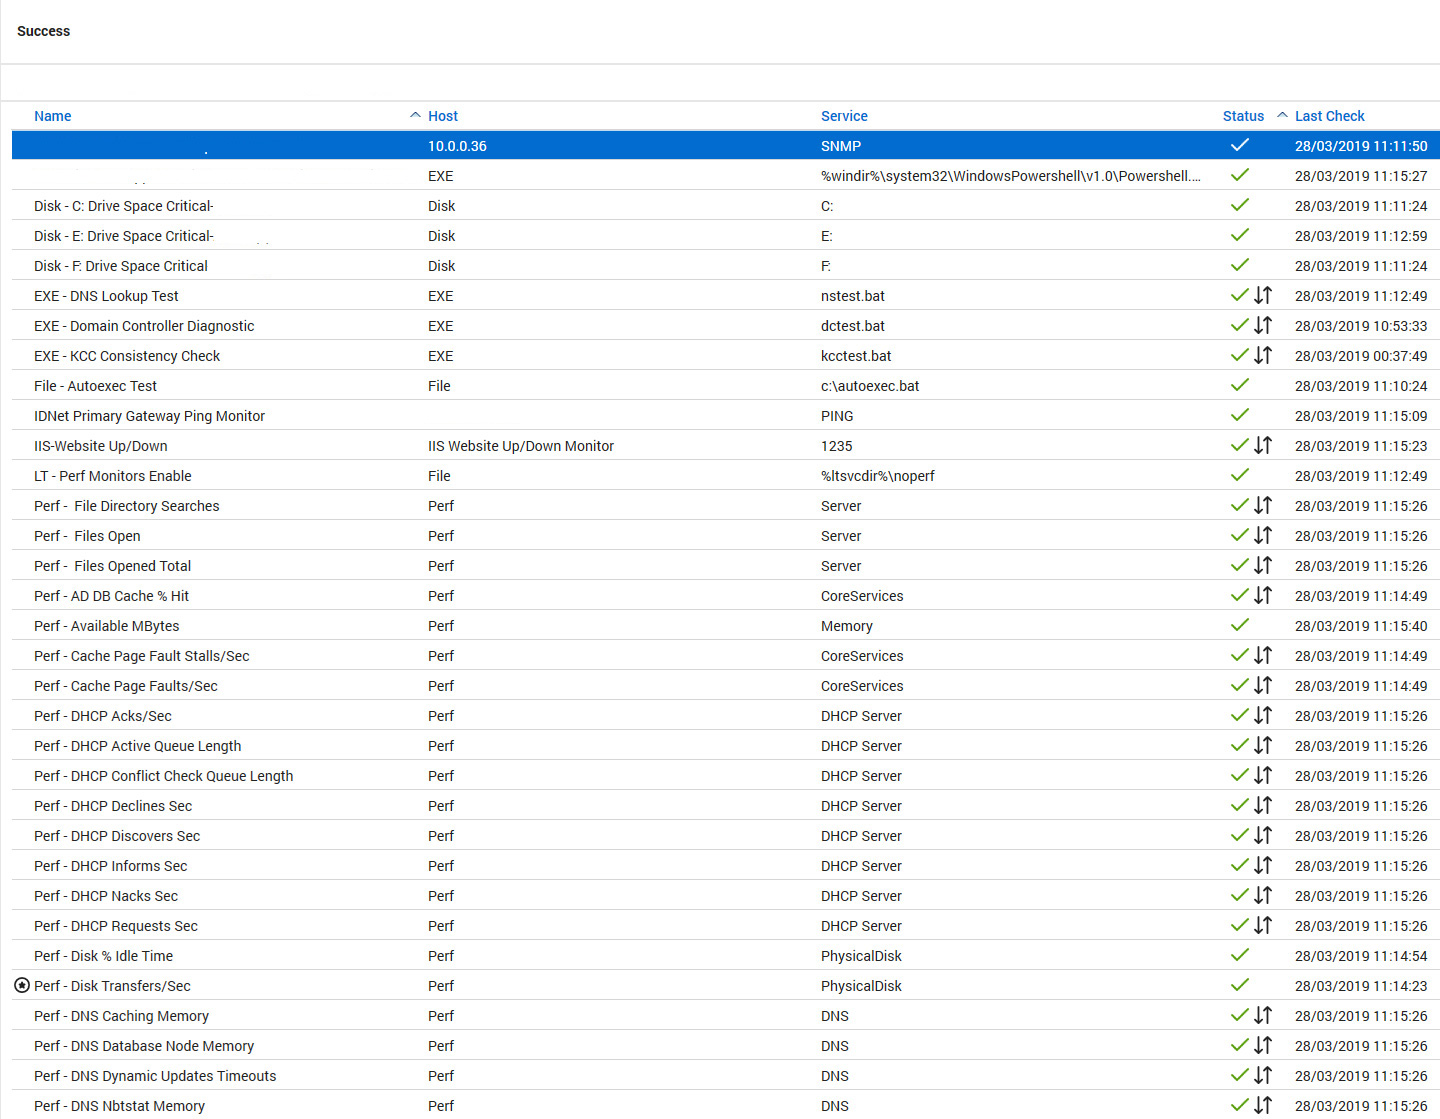Click the green status checkmark for IDNet Primary Gateway Ping Monitor
The width and height of the screenshot is (1440, 1119).
(1240, 415)
